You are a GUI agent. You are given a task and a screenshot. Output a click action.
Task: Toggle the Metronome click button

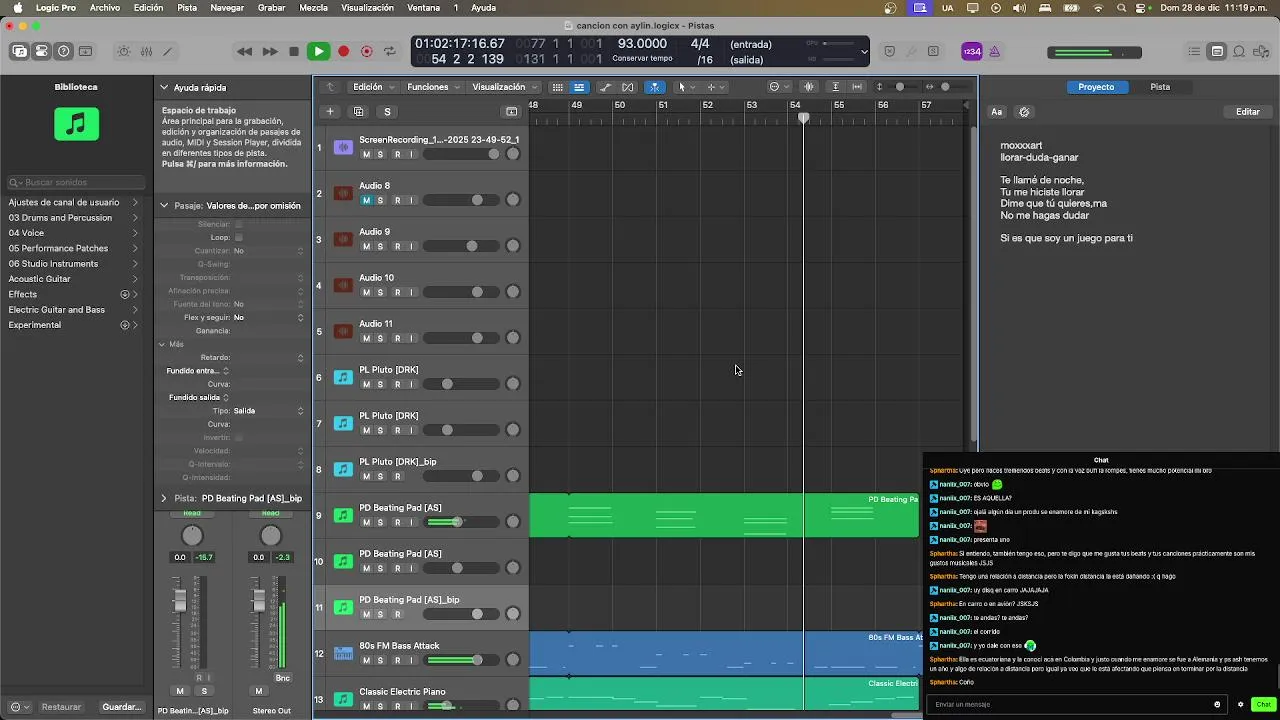[996, 52]
